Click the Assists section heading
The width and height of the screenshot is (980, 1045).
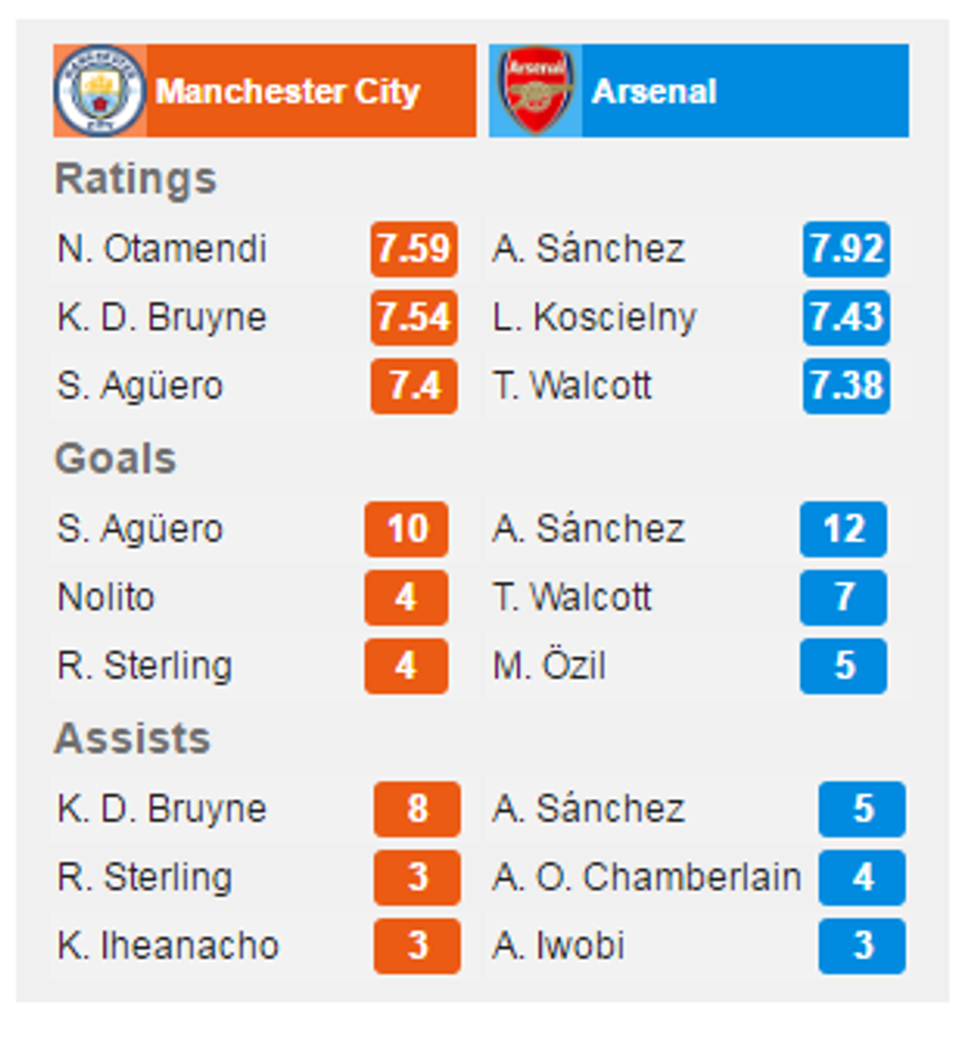click(x=132, y=739)
